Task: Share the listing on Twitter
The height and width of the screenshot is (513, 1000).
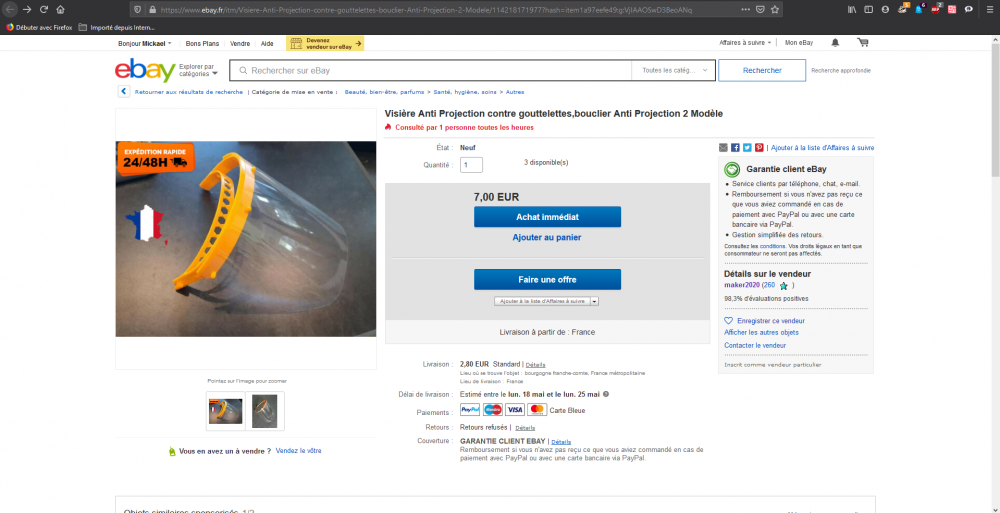Action: [x=747, y=147]
